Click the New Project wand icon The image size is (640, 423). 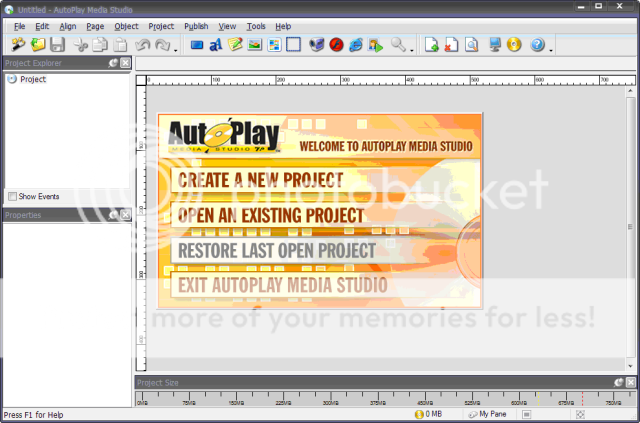(x=18, y=45)
